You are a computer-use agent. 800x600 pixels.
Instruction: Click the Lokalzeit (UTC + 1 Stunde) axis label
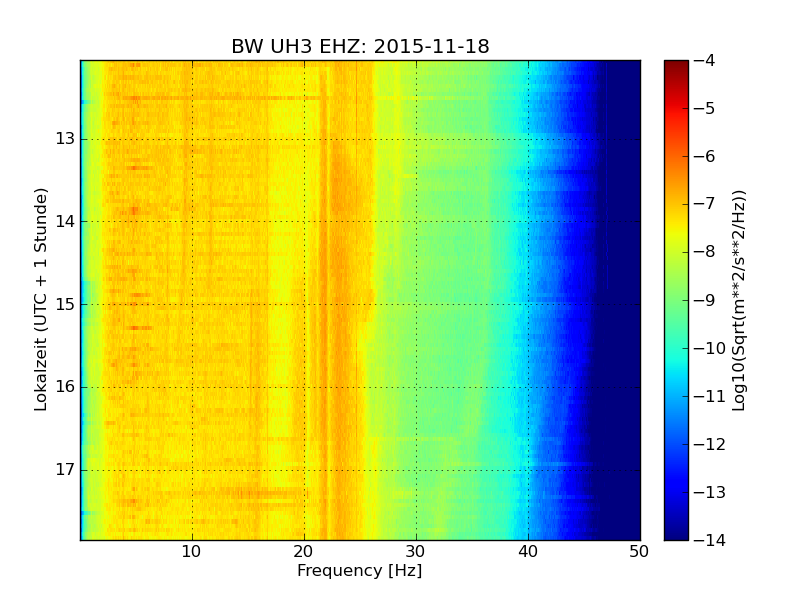click(x=41, y=299)
